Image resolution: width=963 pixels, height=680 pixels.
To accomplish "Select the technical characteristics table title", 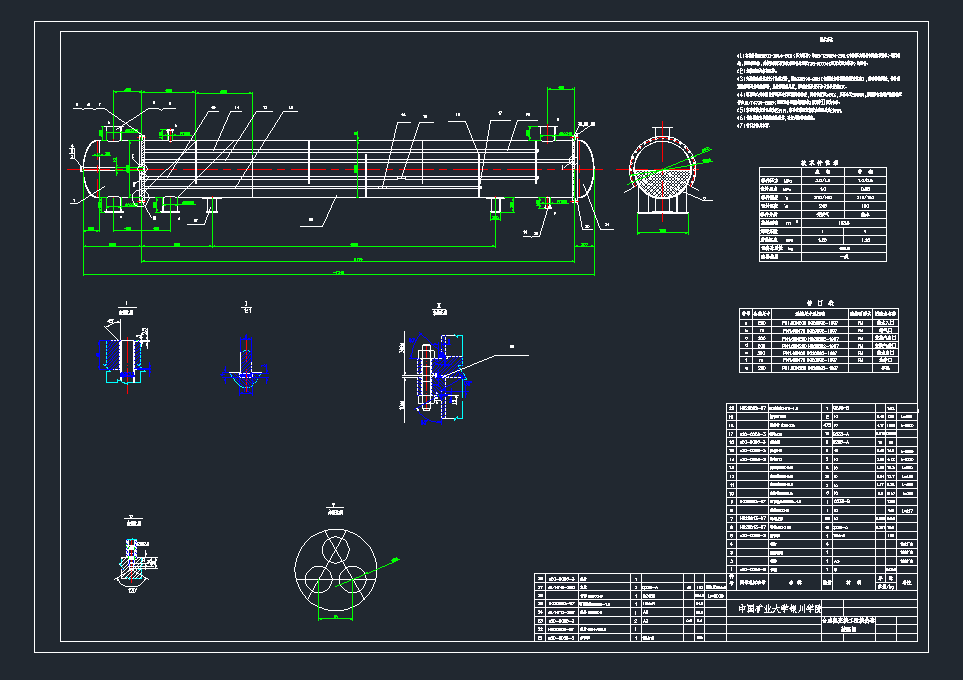I will click(823, 162).
